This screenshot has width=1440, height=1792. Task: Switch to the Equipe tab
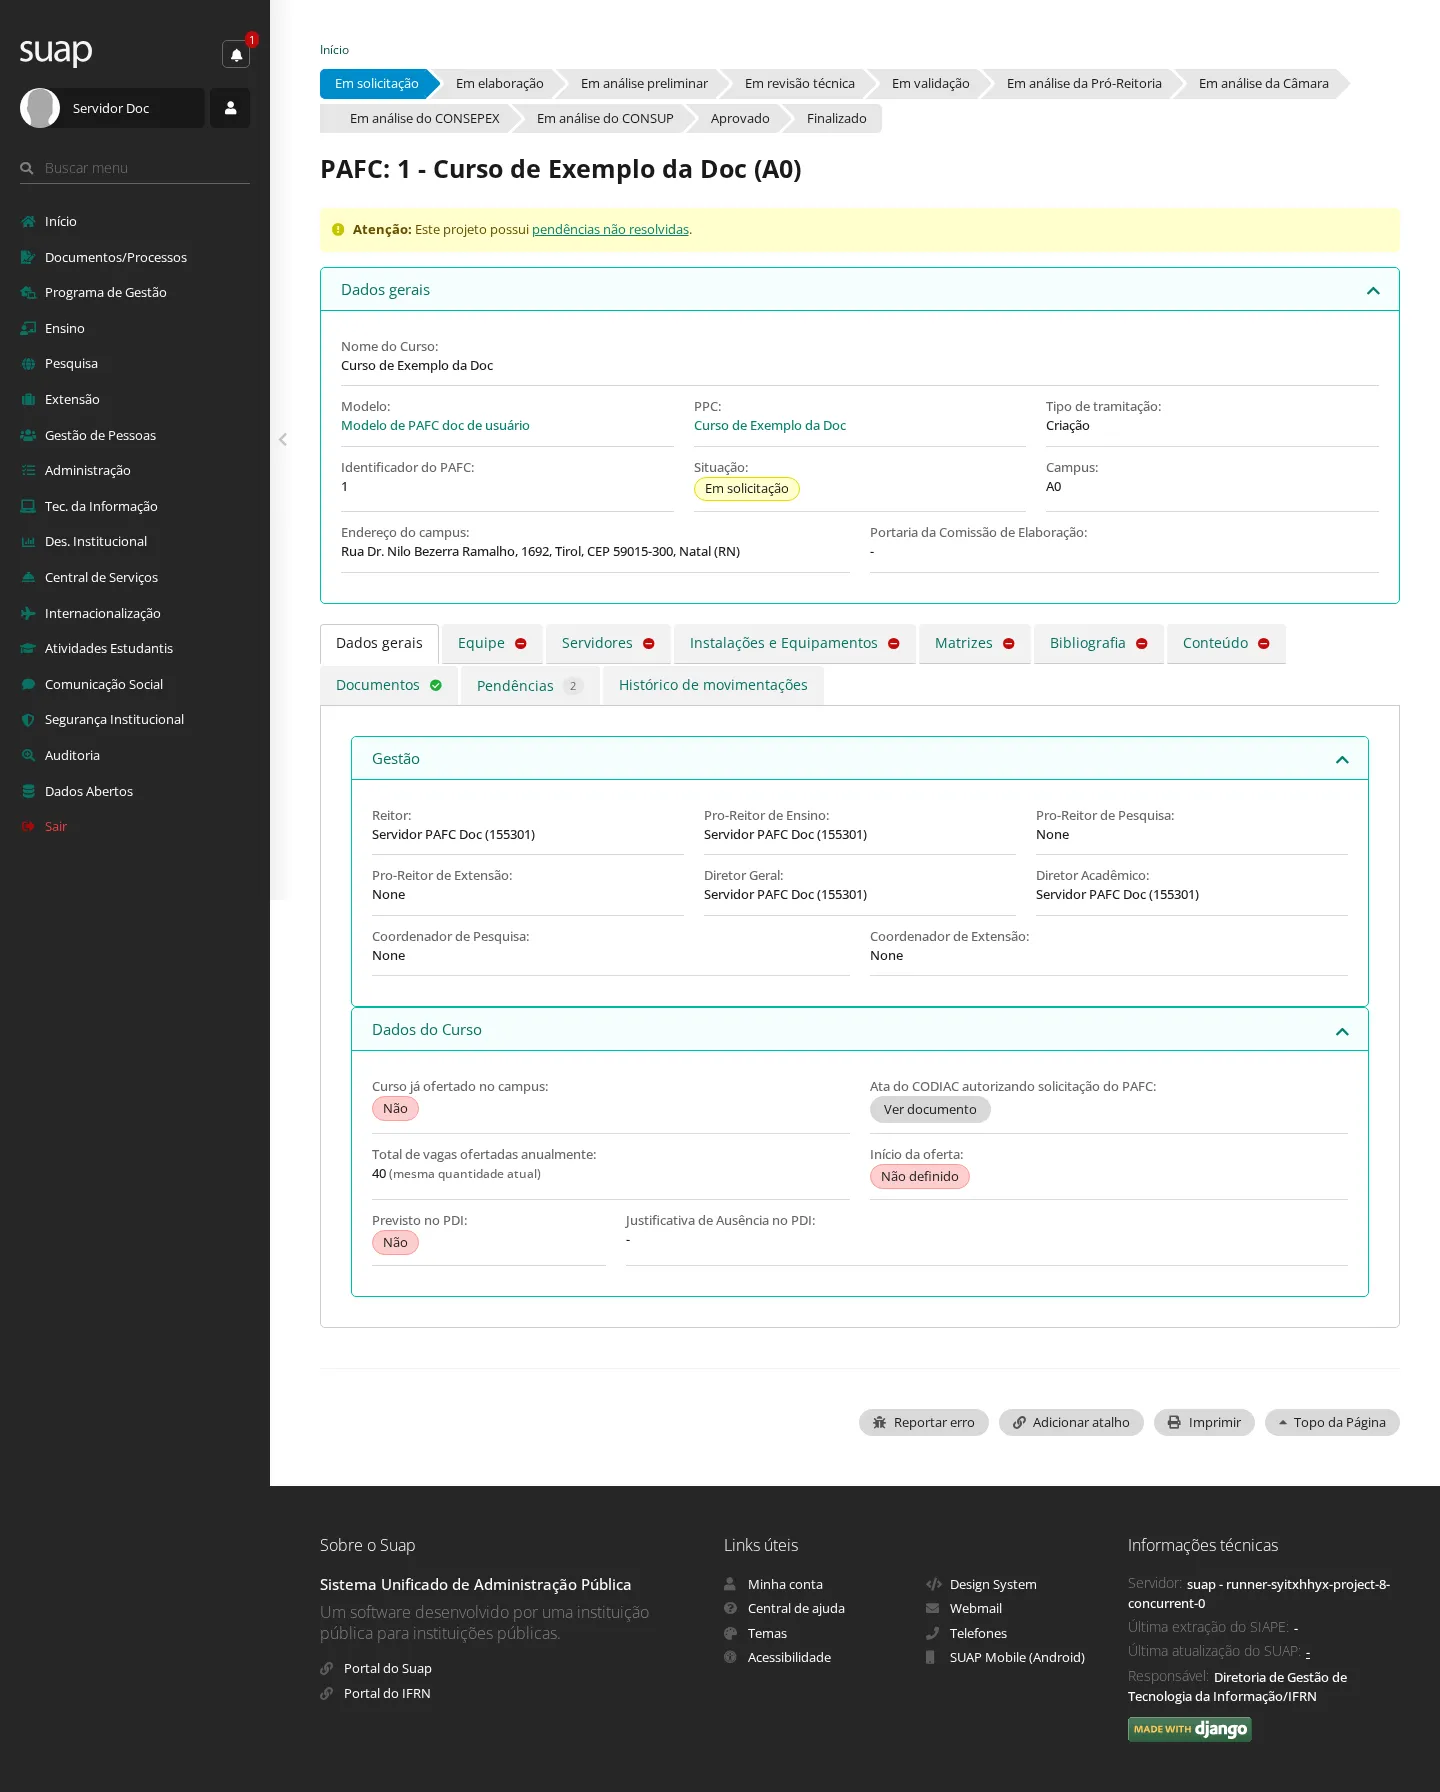(492, 643)
